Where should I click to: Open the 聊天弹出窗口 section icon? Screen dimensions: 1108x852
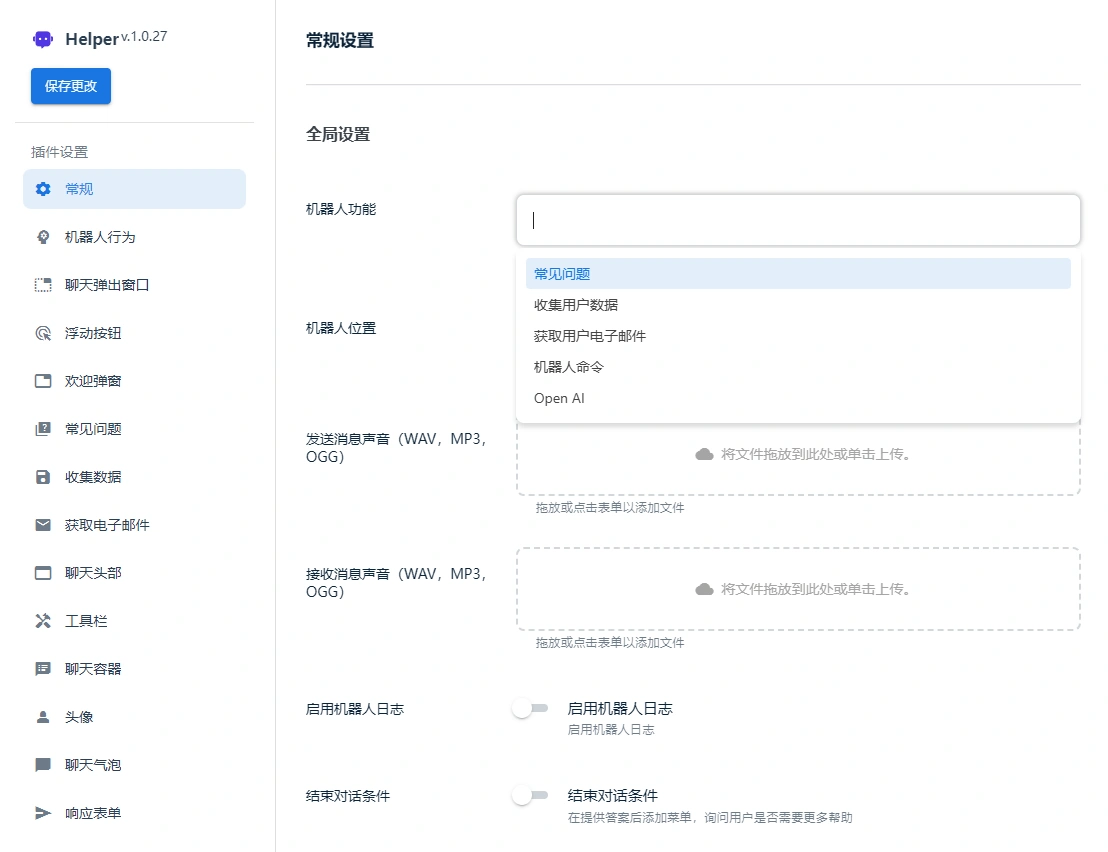[41, 285]
